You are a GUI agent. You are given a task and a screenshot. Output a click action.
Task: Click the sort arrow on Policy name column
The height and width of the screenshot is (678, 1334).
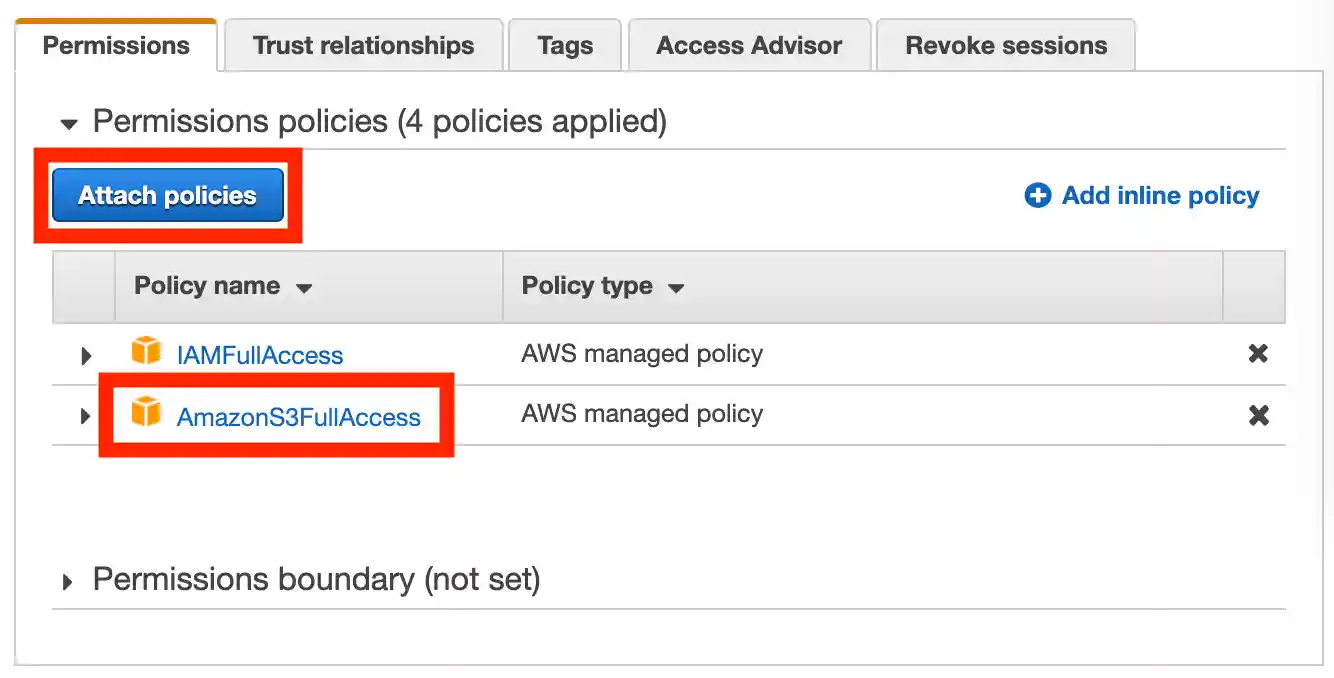click(x=305, y=287)
